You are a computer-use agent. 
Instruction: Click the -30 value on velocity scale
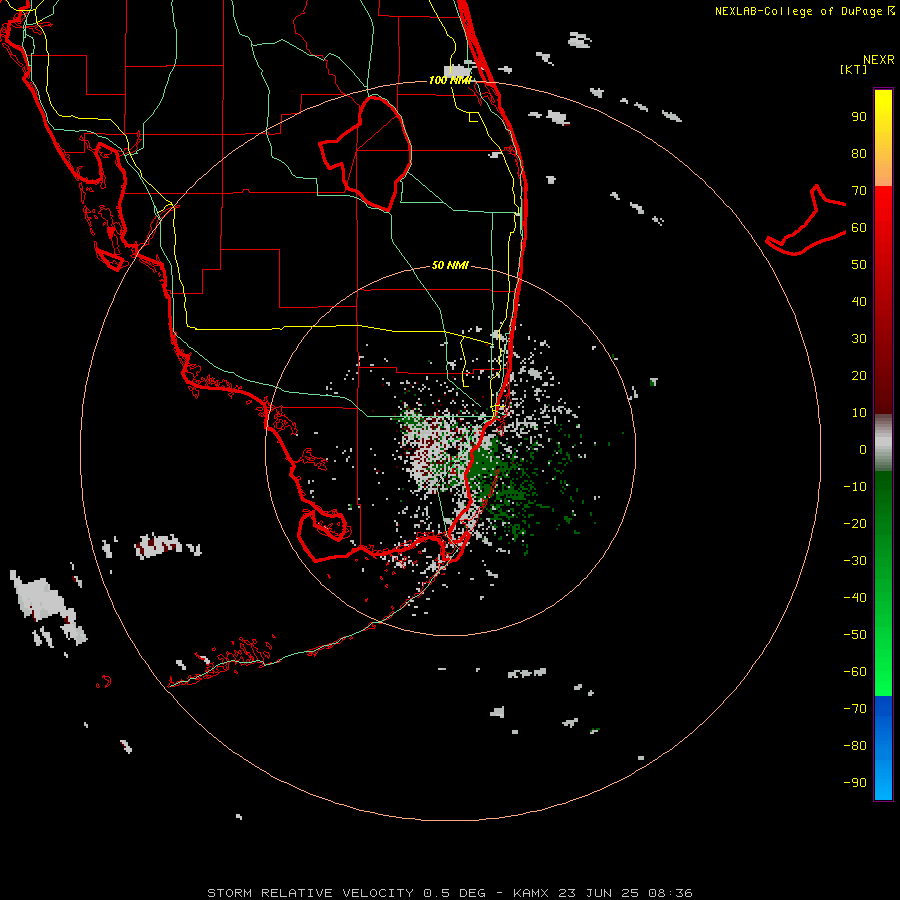855,561
